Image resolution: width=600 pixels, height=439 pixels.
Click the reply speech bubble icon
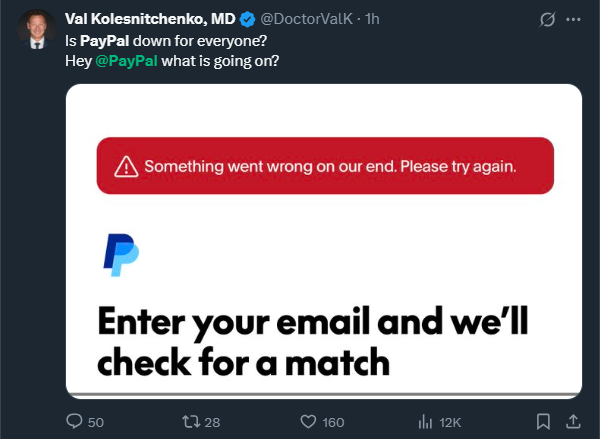click(75, 421)
